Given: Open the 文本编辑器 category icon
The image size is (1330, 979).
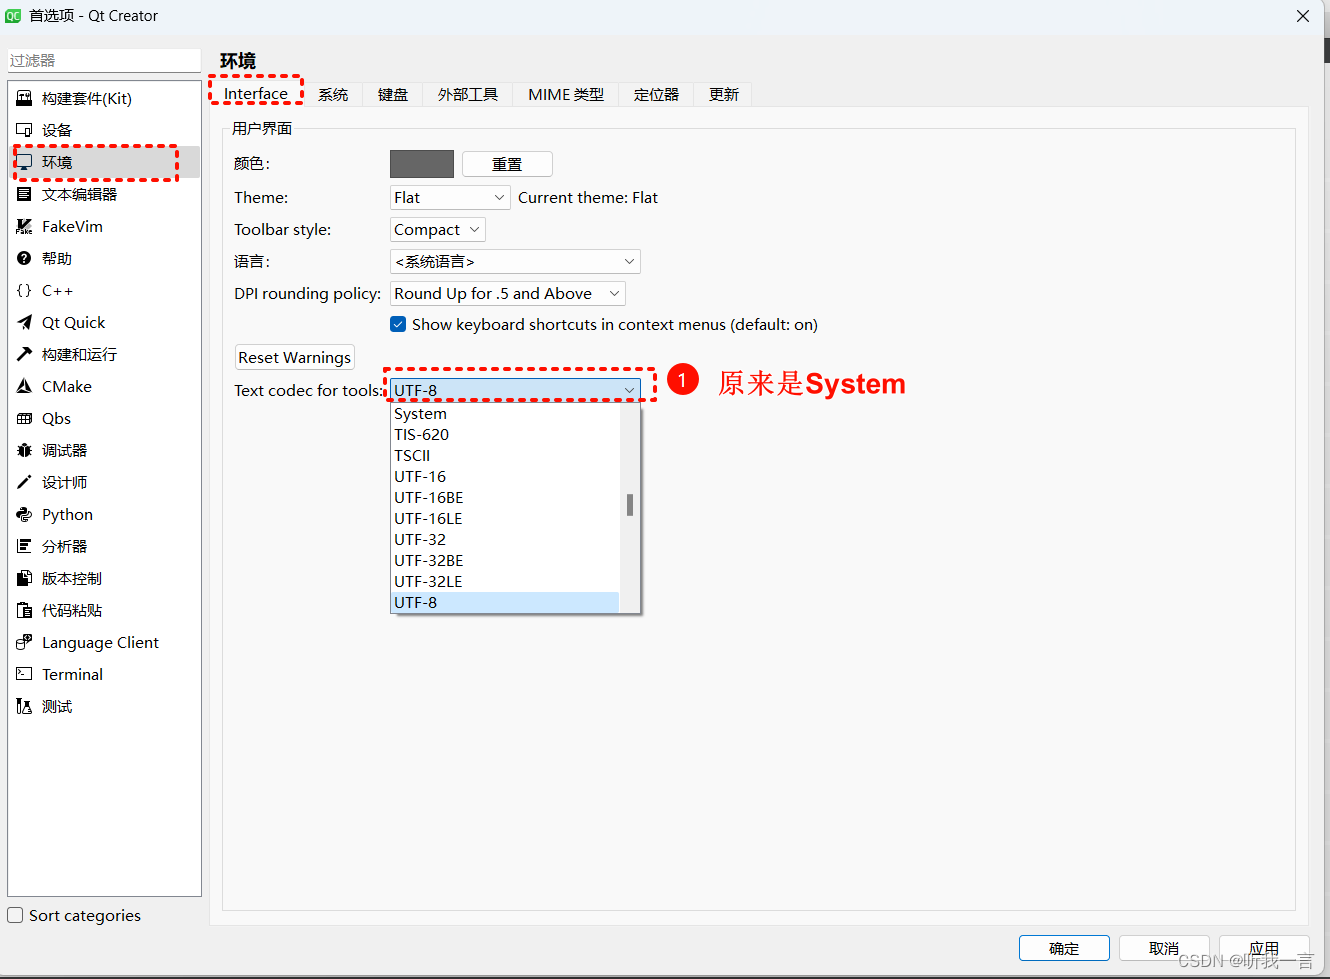Looking at the screenshot, I should (24, 194).
